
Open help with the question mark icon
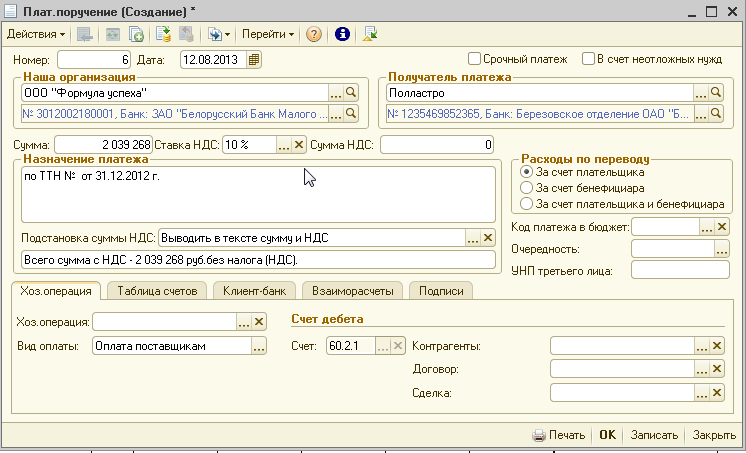click(314, 34)
